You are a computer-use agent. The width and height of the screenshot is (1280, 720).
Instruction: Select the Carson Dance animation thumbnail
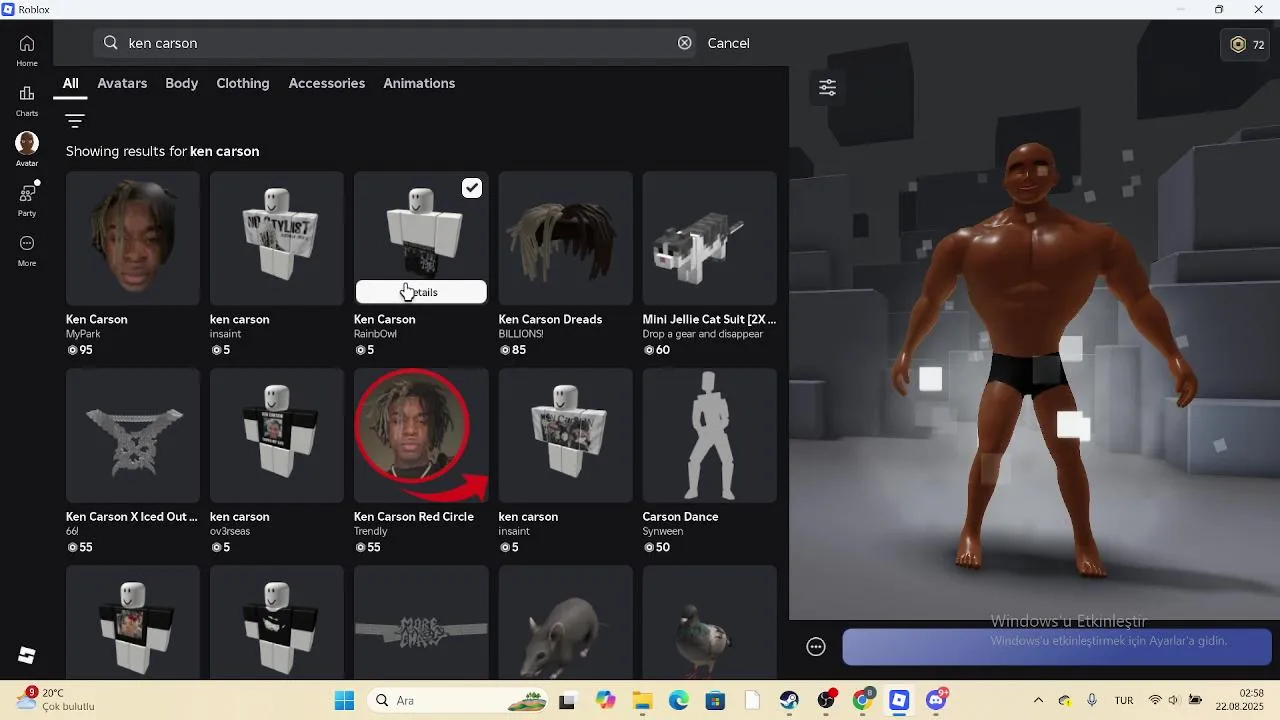[x=710, y=435]
